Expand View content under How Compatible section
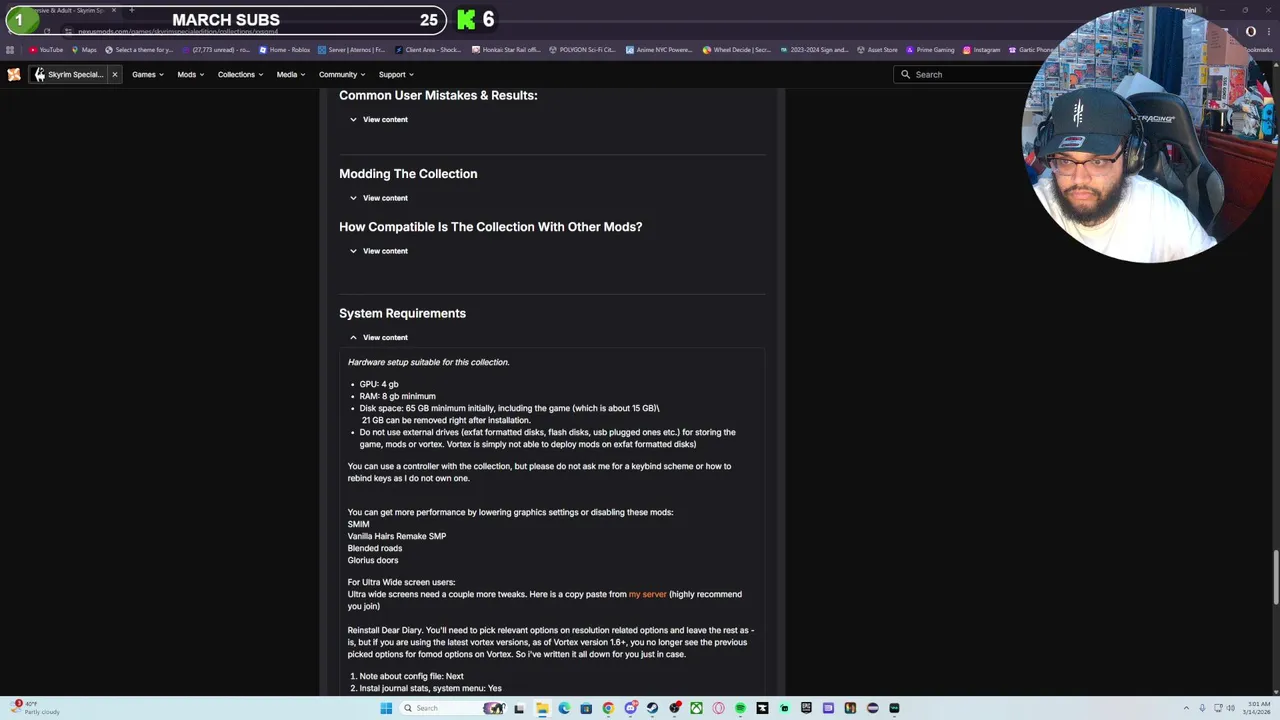This screenshot has width=1280, height=720. coord(378,251)
